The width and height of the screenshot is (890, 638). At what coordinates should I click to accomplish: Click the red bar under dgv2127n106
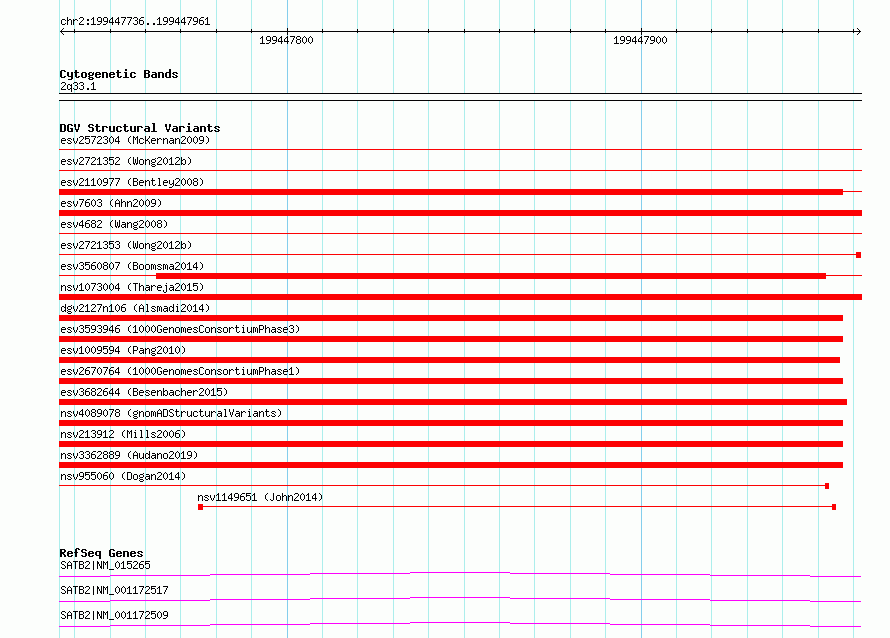pos(451,318)
